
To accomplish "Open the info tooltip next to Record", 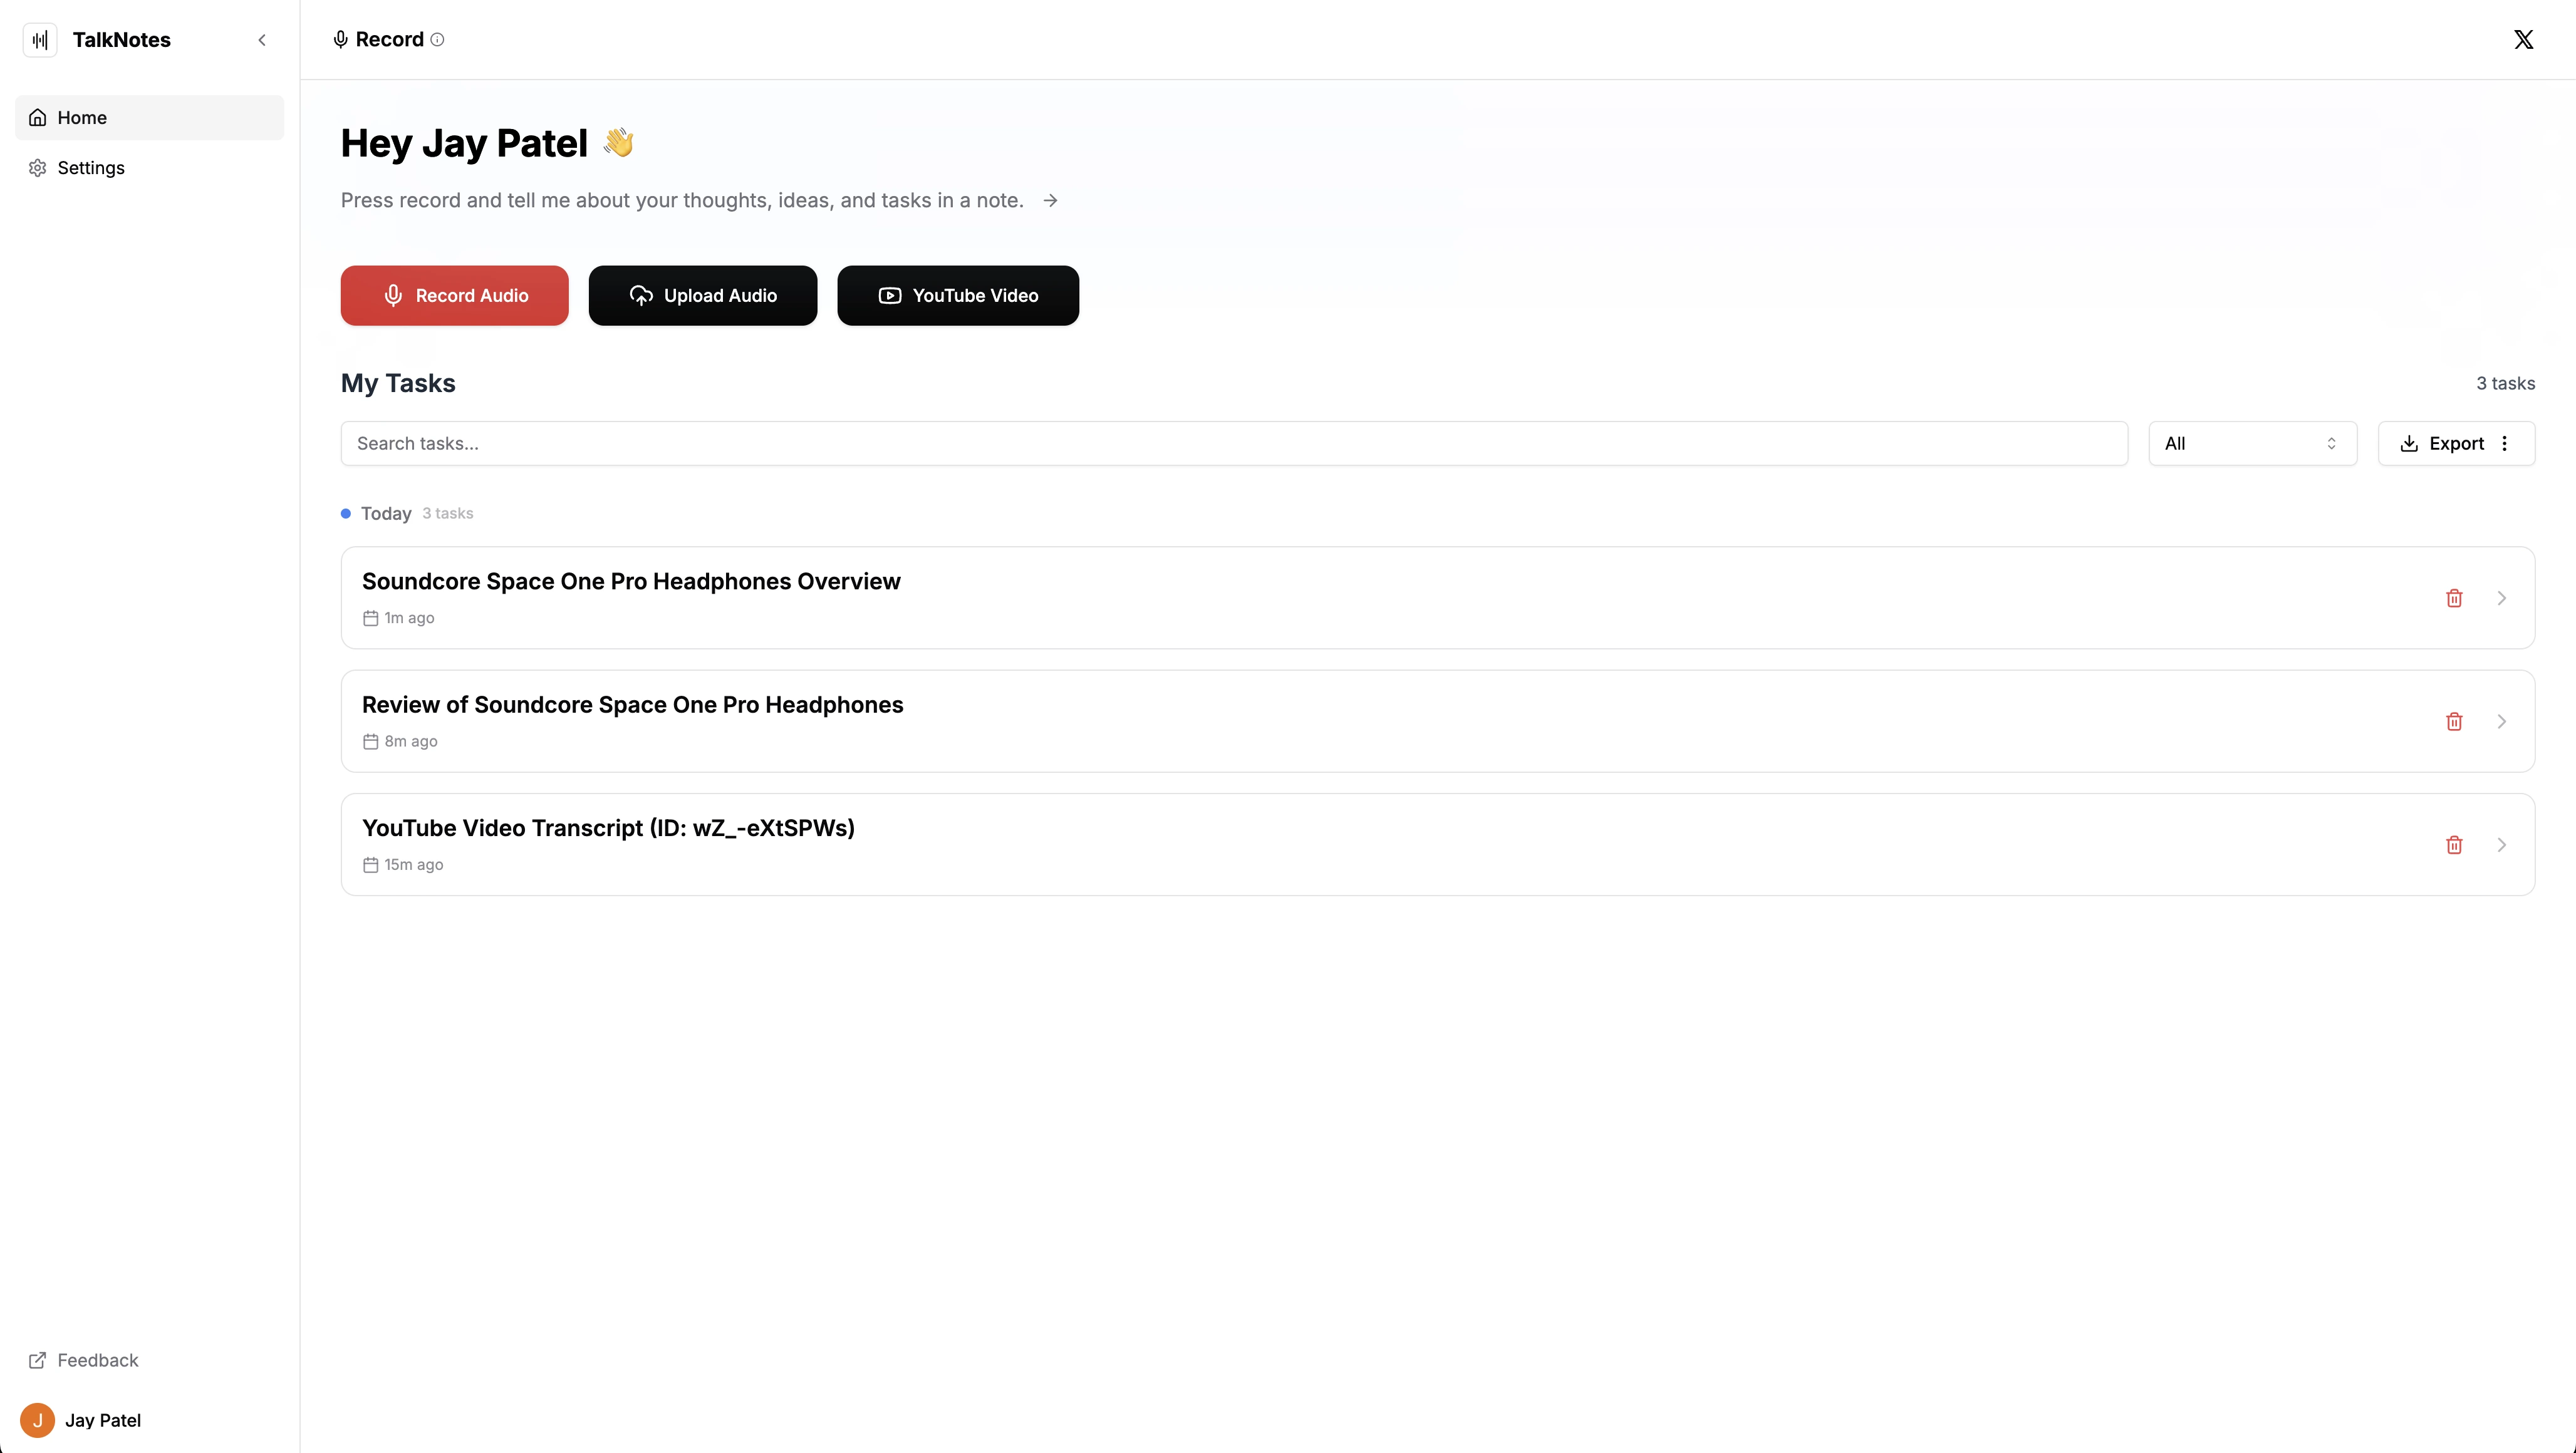I will point(438,40).
